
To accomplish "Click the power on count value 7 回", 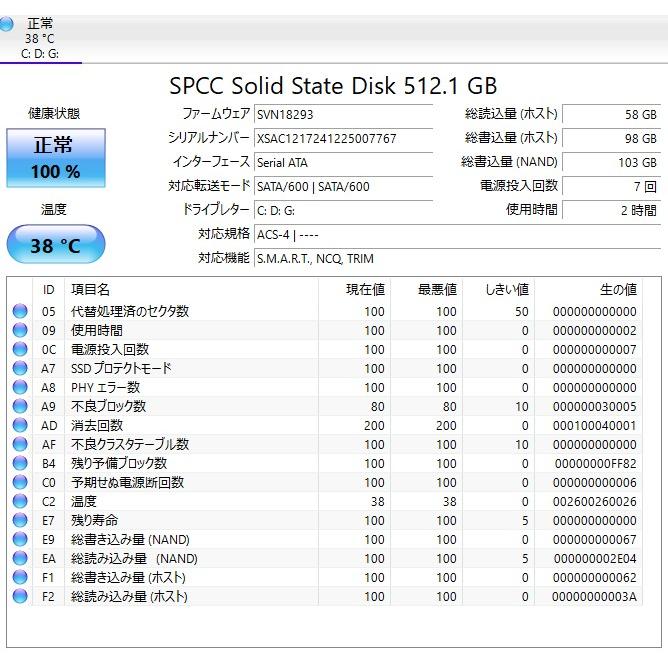I will tap(612, 186).
